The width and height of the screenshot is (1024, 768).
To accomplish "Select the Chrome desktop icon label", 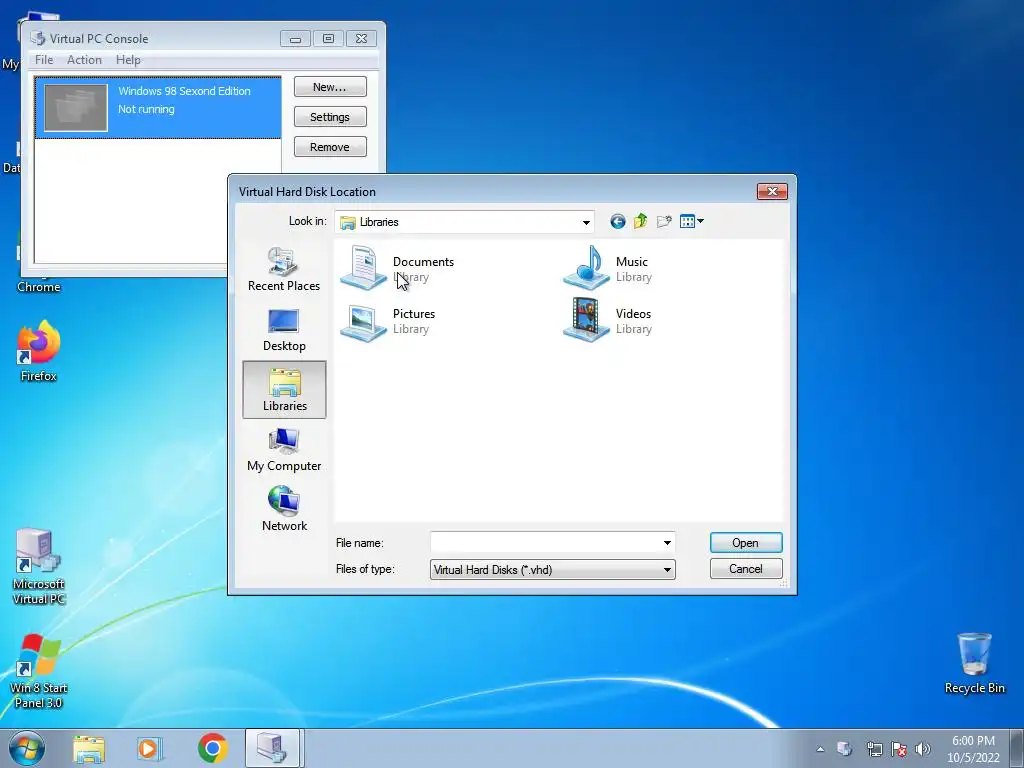I will click(39, 287).
